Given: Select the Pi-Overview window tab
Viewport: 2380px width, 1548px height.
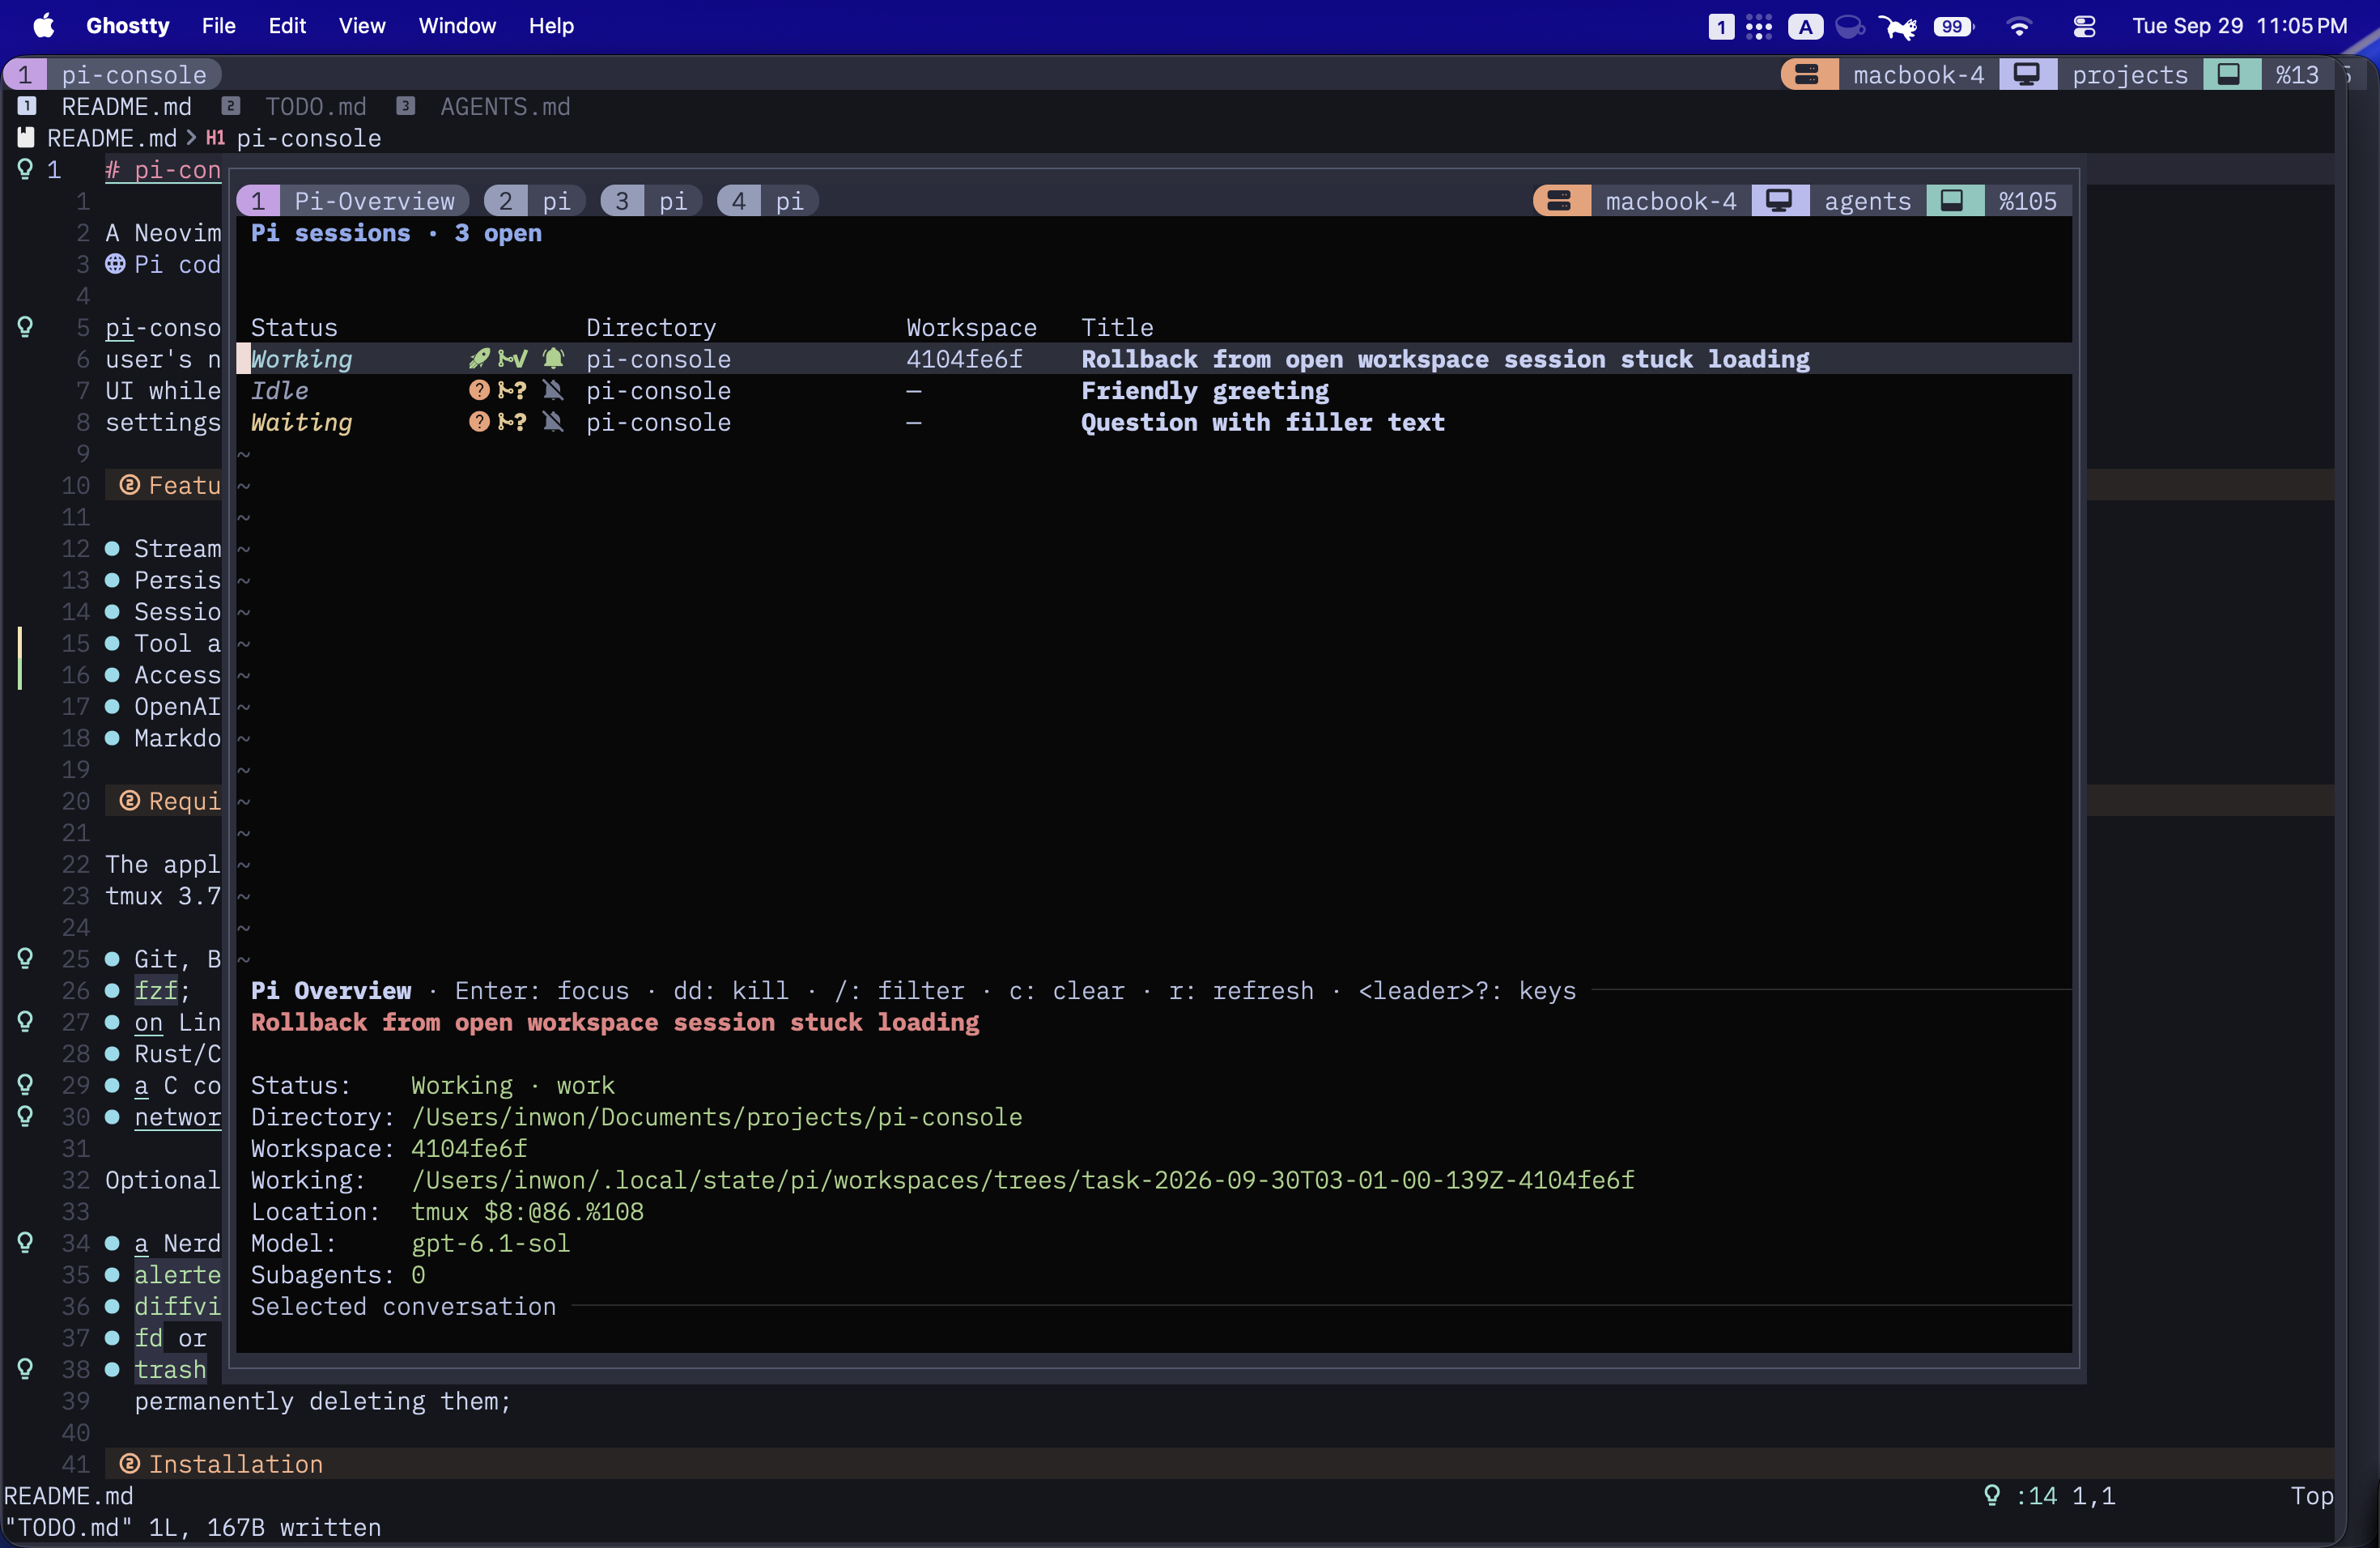Looking at the screenshot, I should coord(352,201).
